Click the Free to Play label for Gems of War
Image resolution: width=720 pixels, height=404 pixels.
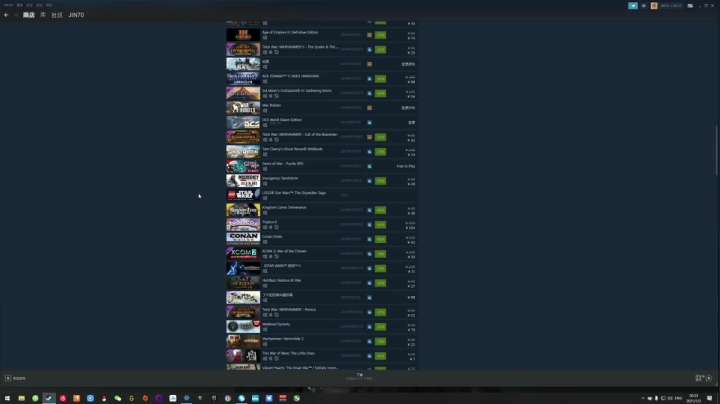click(x=406, y=166)
